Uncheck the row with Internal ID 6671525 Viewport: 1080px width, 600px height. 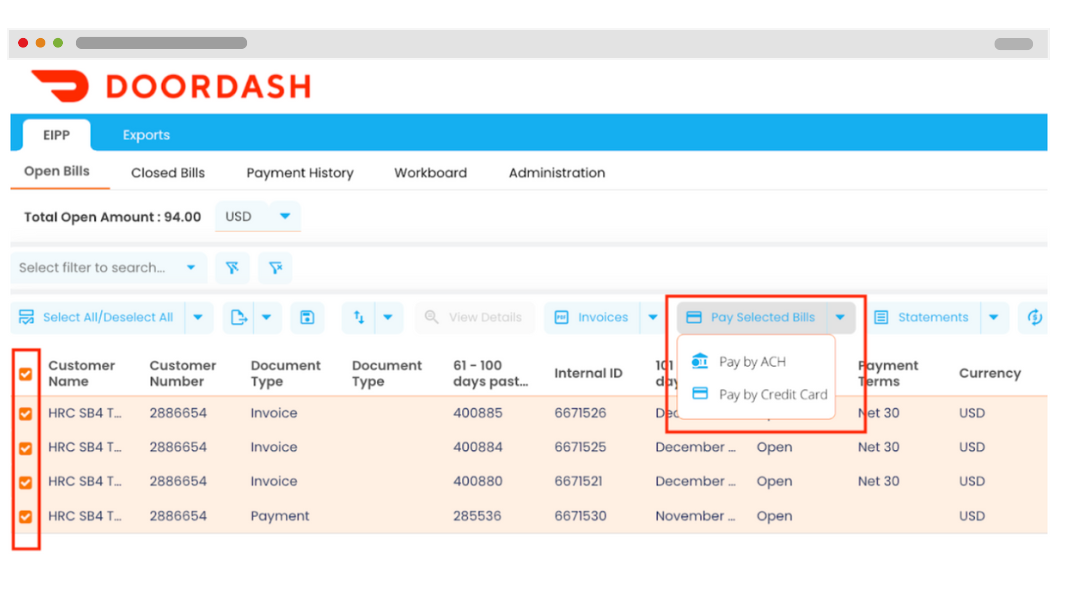[25, 448]
